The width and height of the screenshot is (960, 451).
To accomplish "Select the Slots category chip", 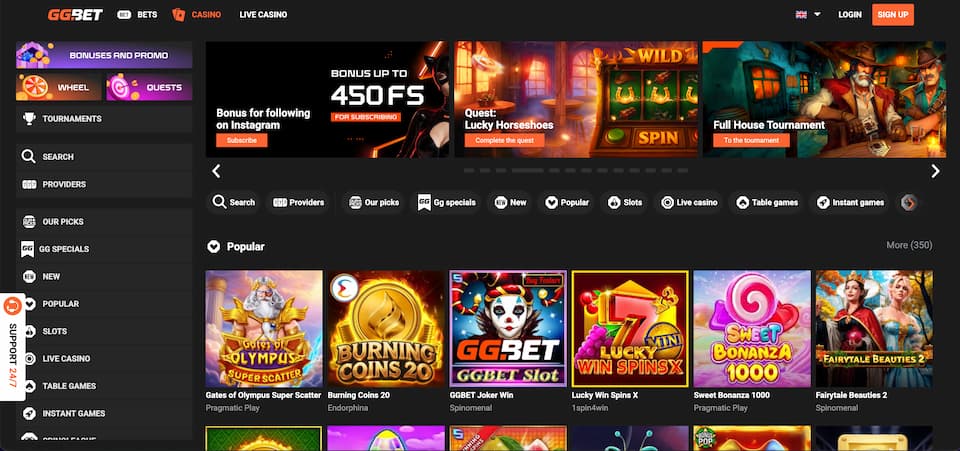I will click(625, 203).
